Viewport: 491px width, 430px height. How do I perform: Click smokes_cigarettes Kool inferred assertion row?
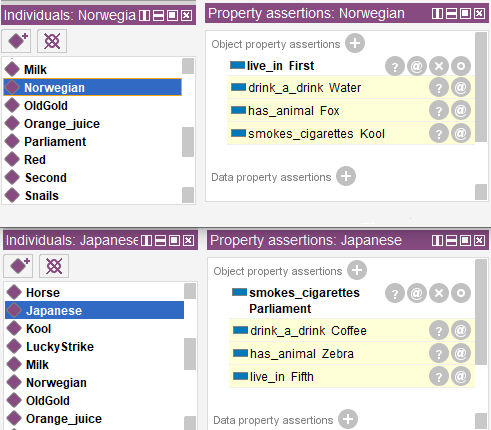[x=351, y=134]
